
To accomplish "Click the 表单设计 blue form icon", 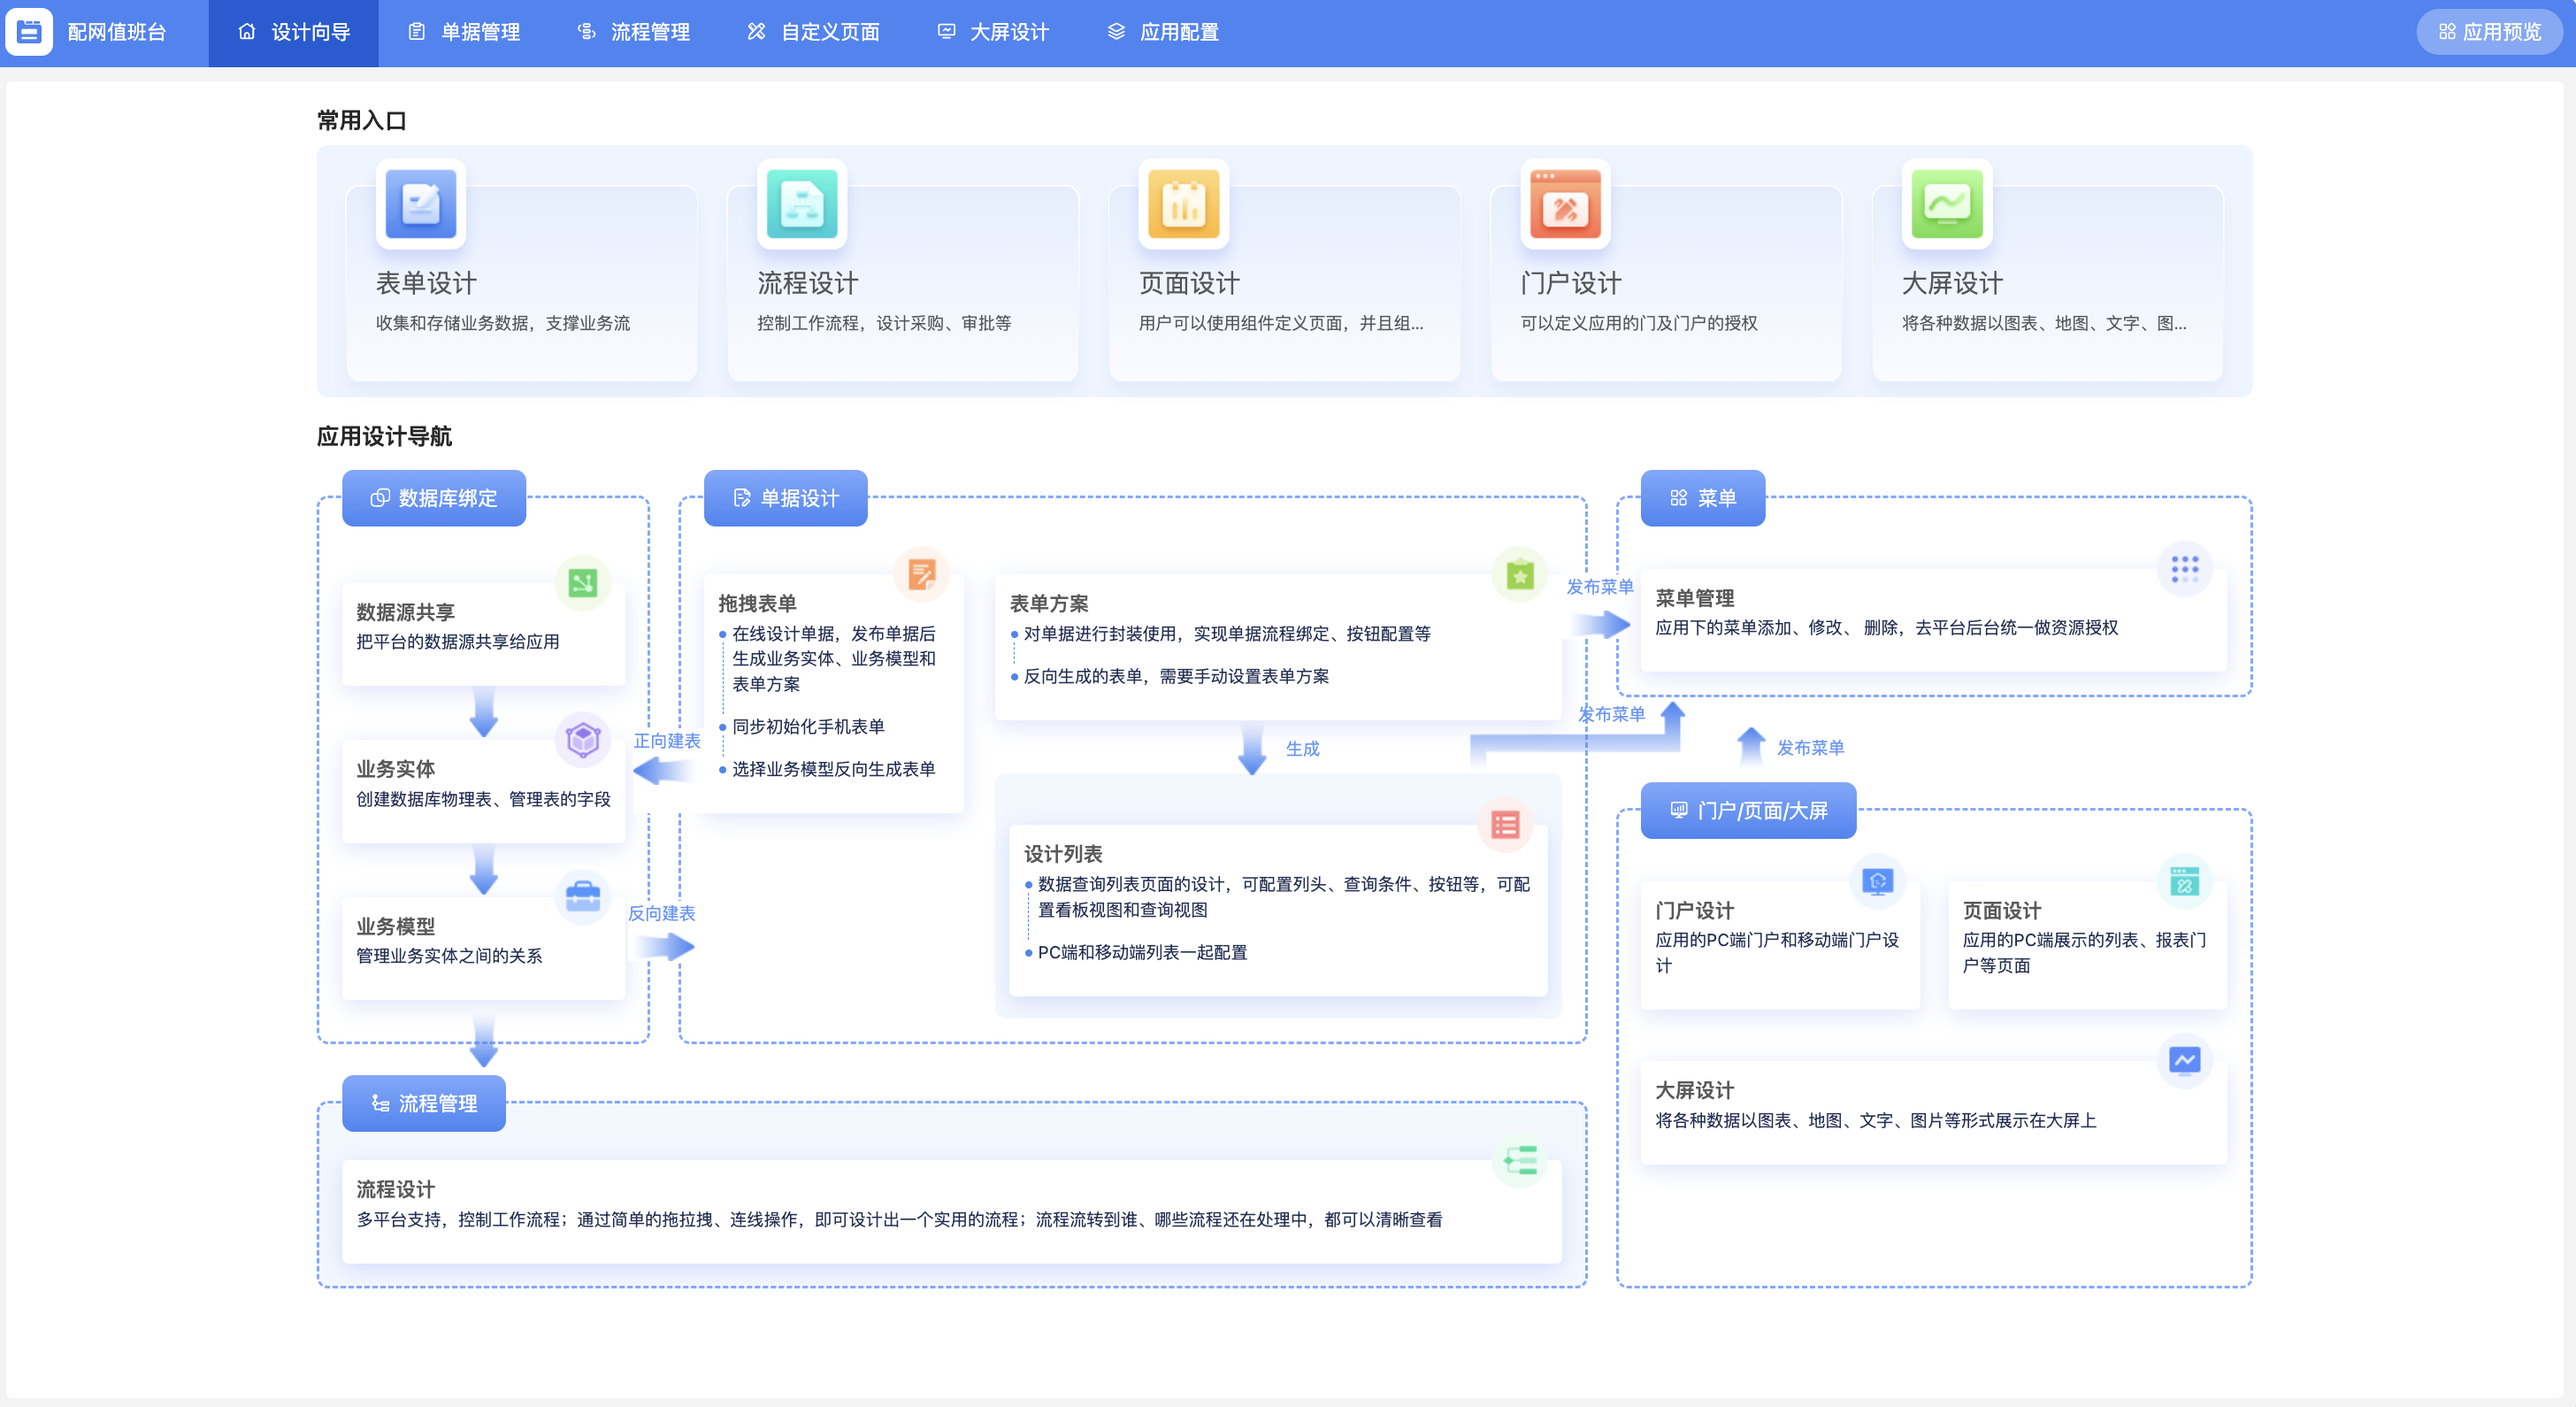I will [421, 204].
